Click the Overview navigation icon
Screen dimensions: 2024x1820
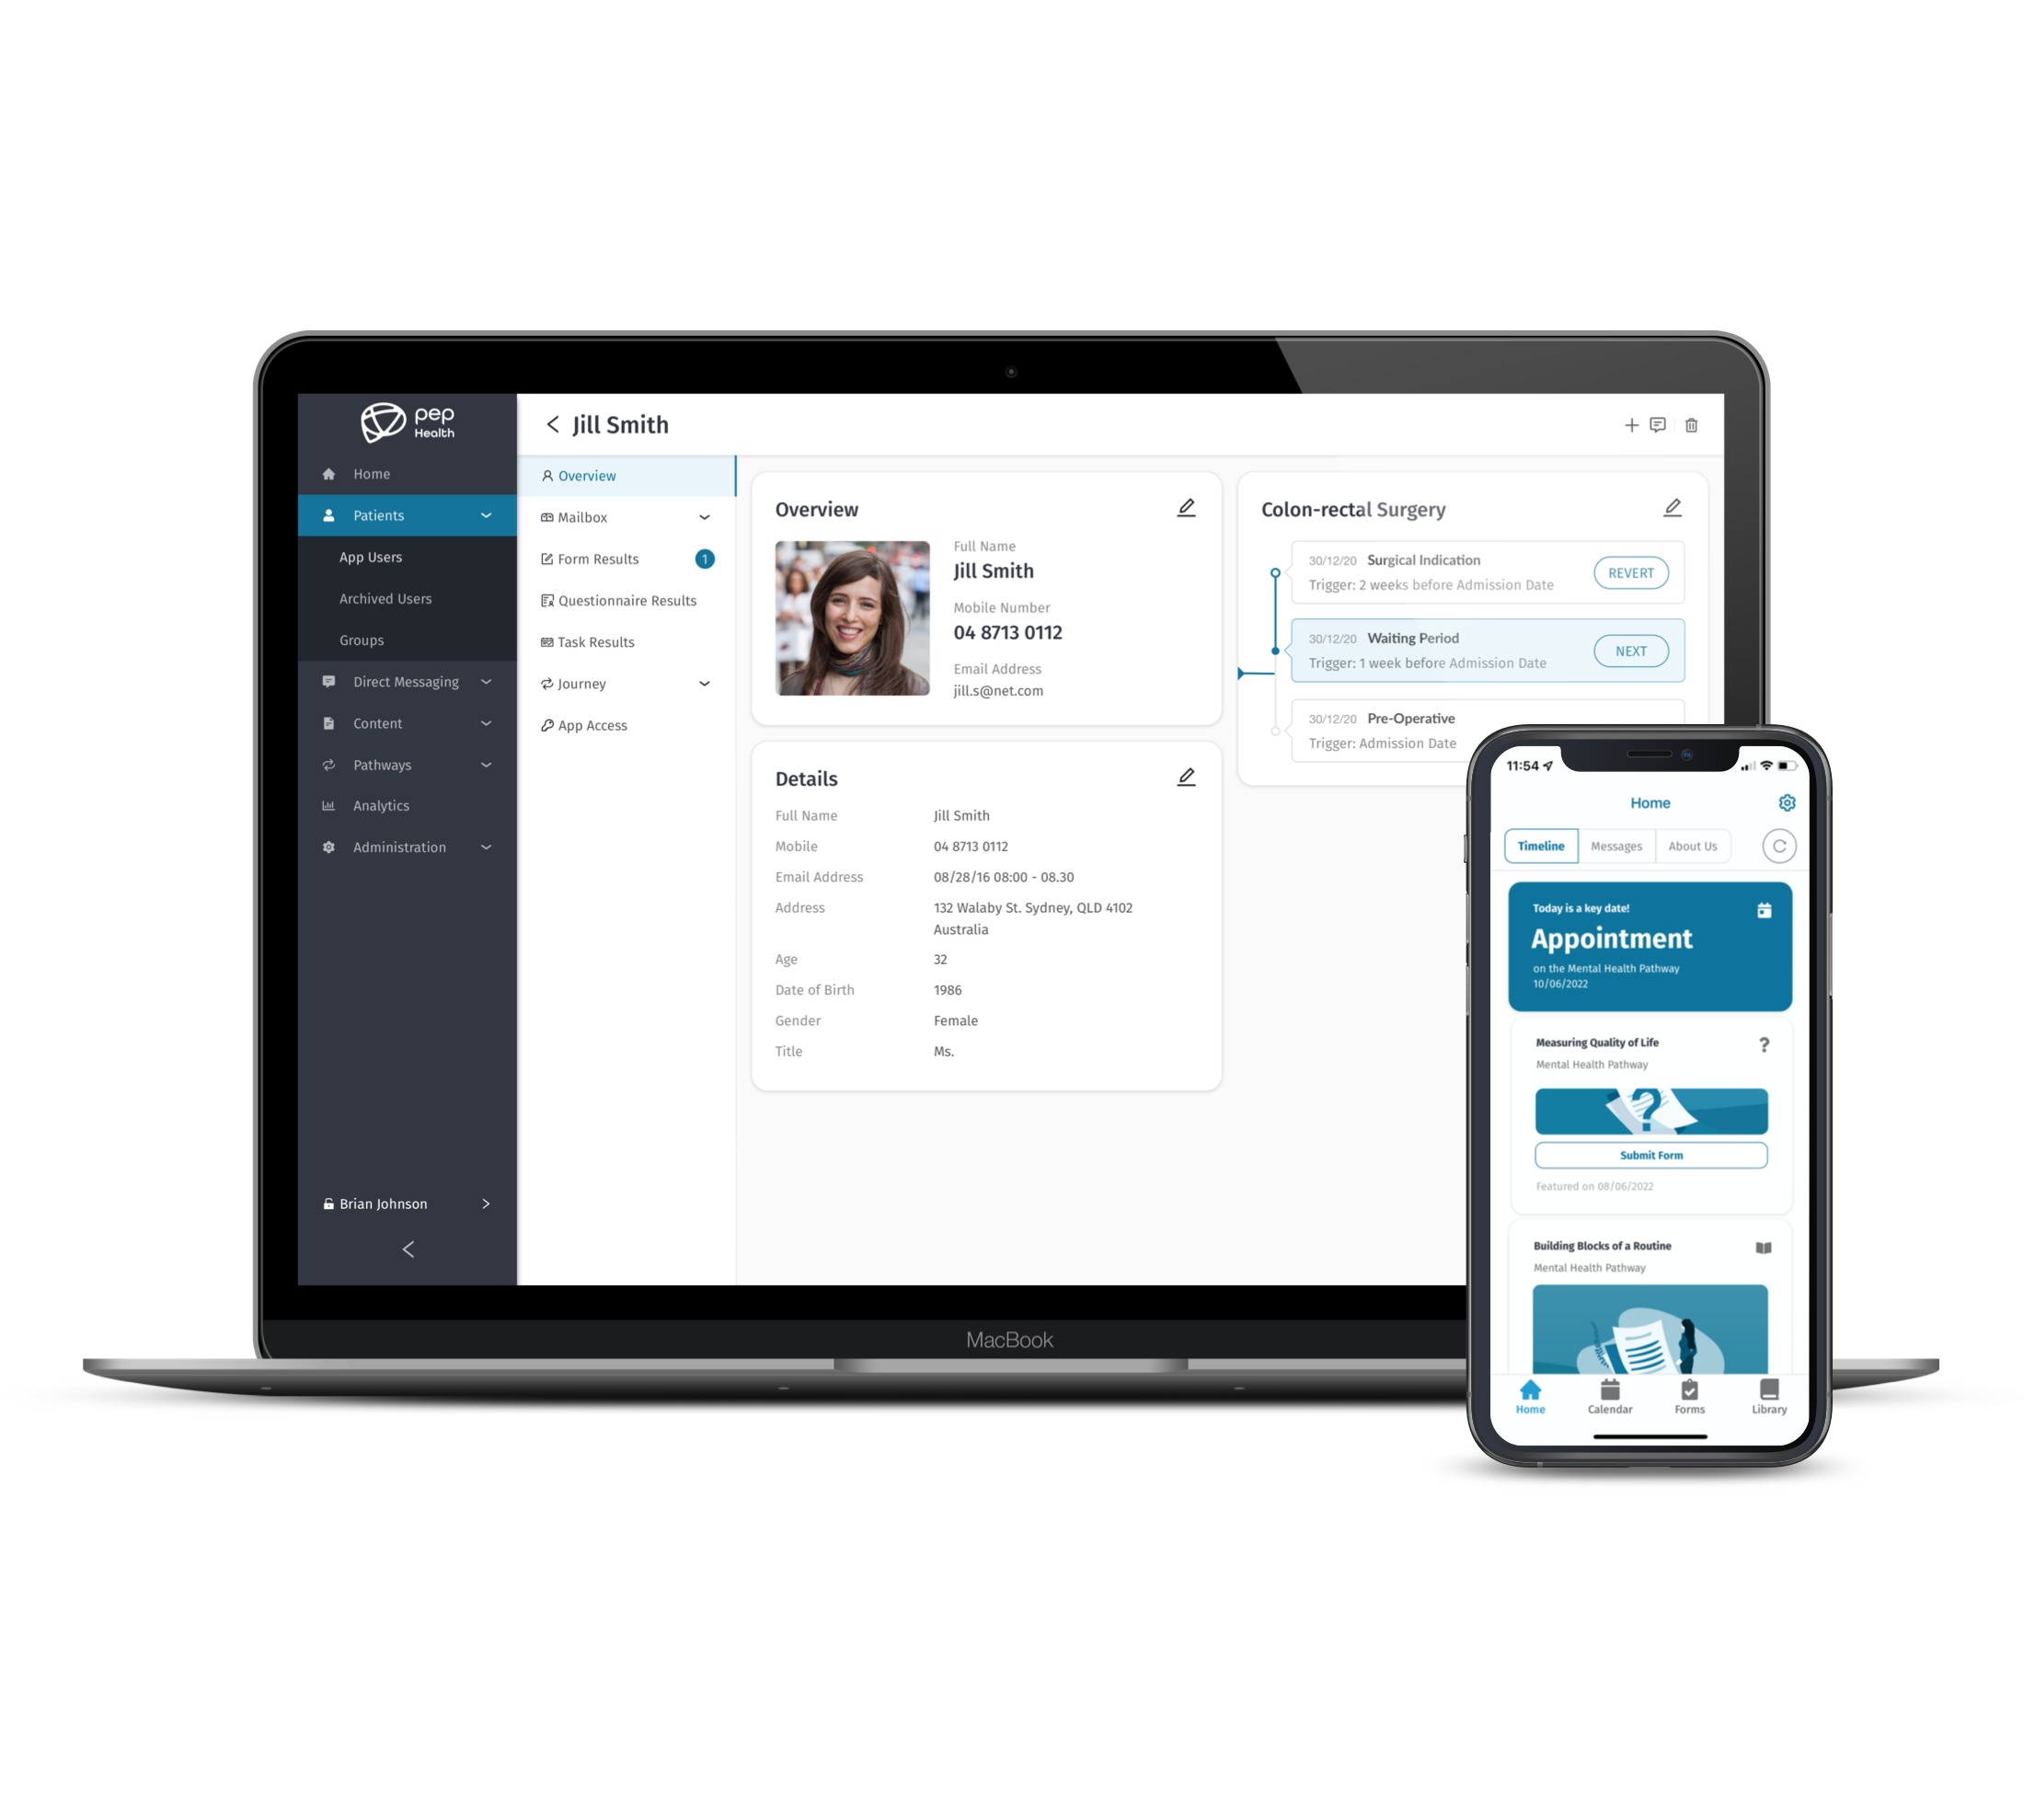tap(552, 475)
